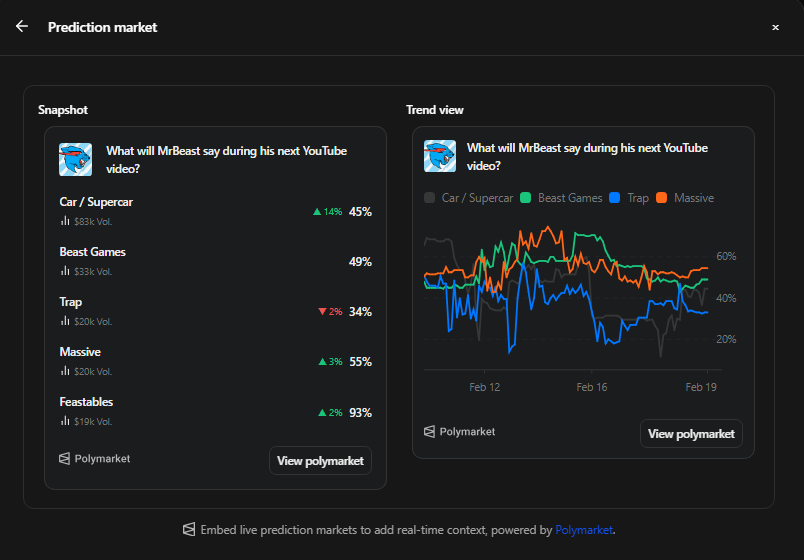Image resolution: width=804 pixels, height=560 pixels.
Task: Toggle the blue Trap legend swatch
Action: [x=615, y=198]
